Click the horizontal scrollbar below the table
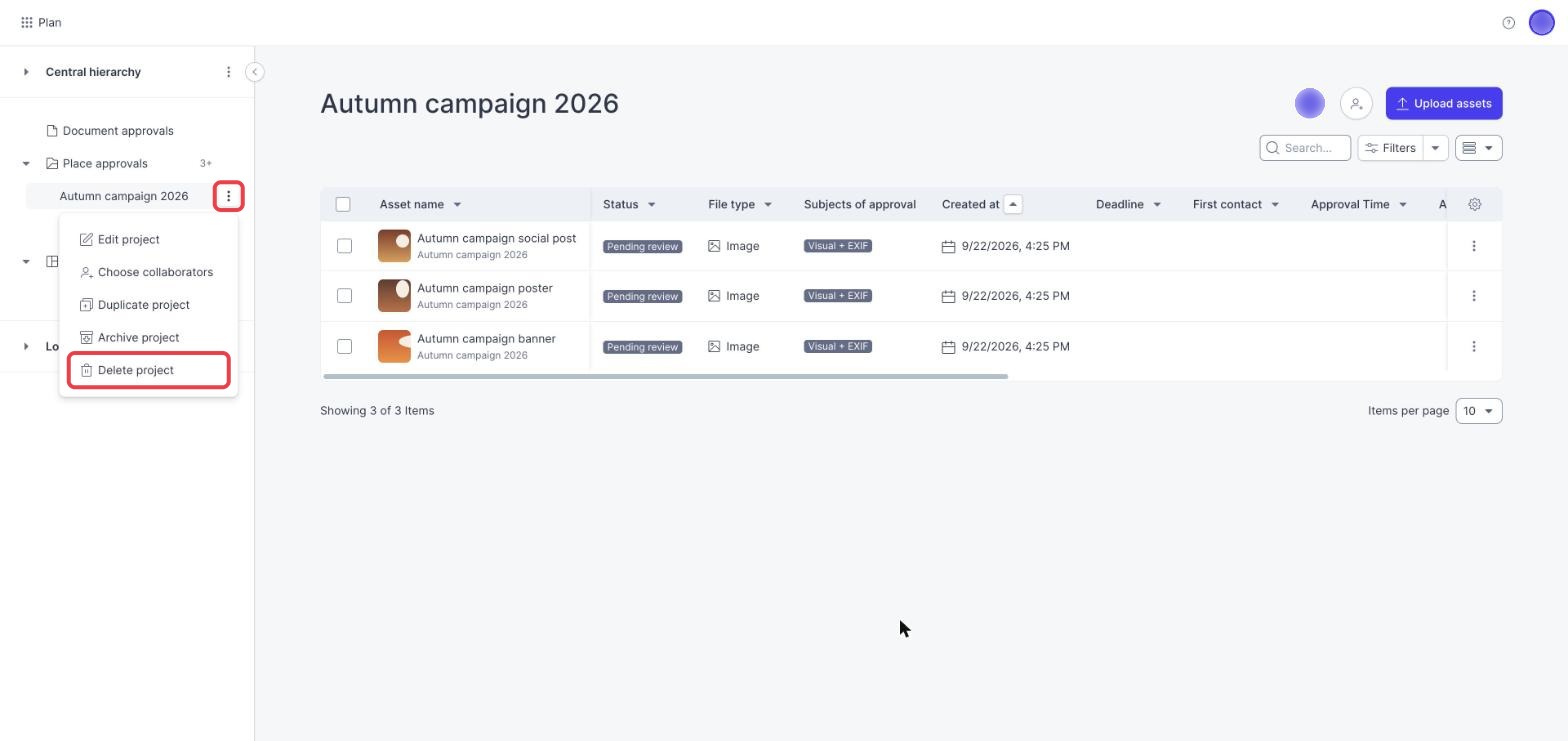 (665, 376)
